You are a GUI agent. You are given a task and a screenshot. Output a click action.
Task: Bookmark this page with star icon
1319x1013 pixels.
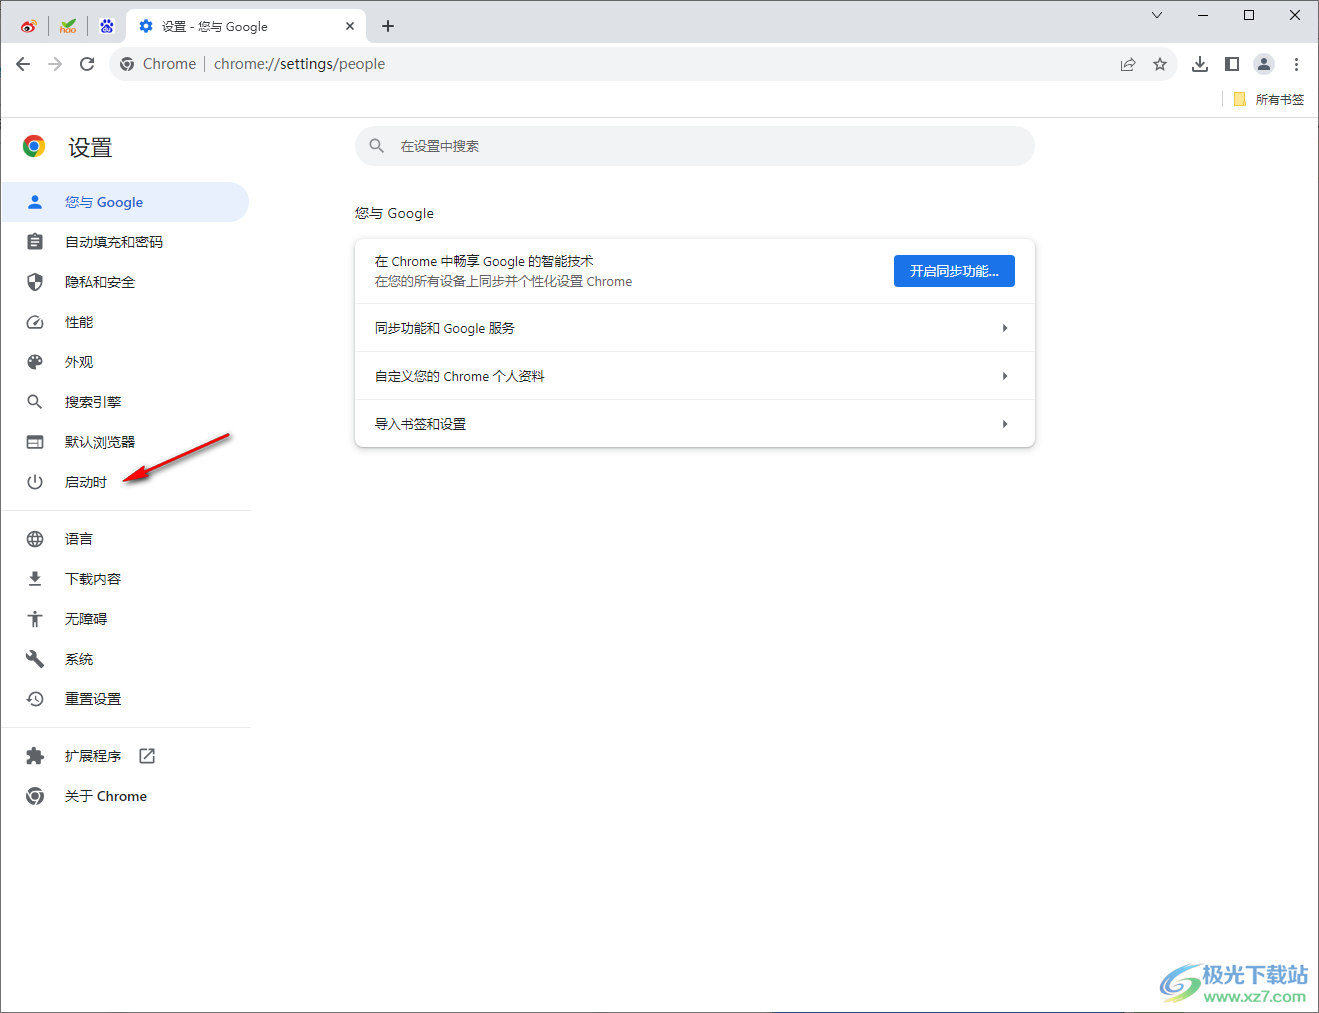click(x=1160, y=64)
